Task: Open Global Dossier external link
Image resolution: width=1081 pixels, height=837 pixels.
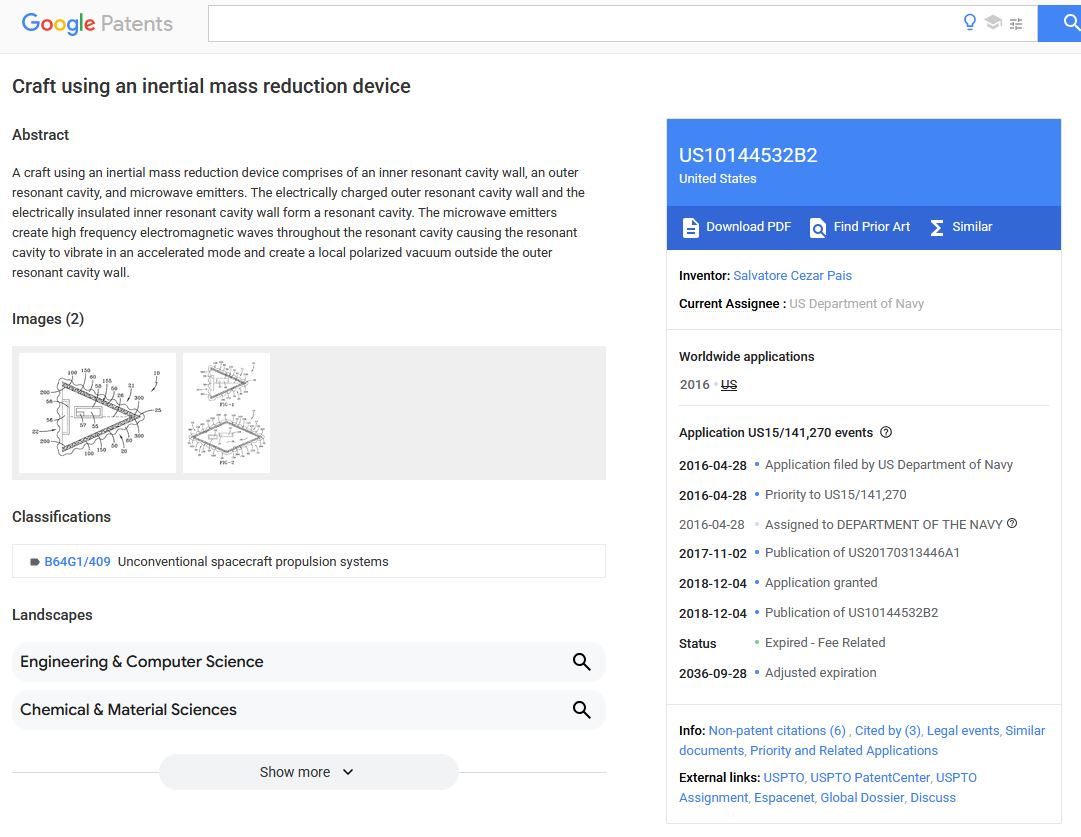Action: [862, 798]
